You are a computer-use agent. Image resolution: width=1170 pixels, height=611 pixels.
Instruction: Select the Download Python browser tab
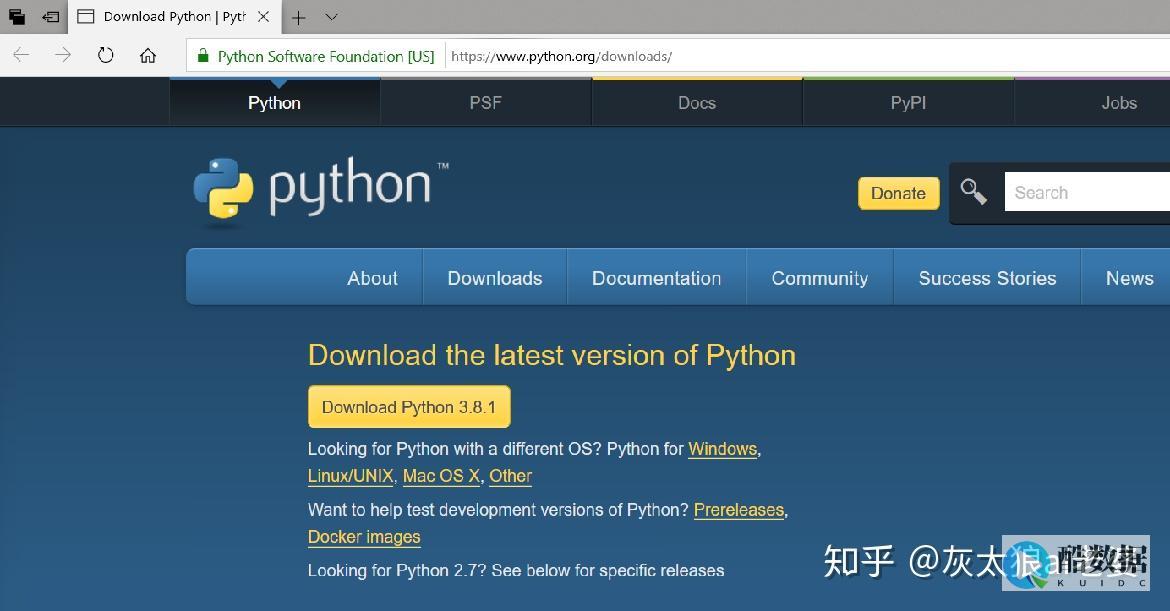pos(175,16)
